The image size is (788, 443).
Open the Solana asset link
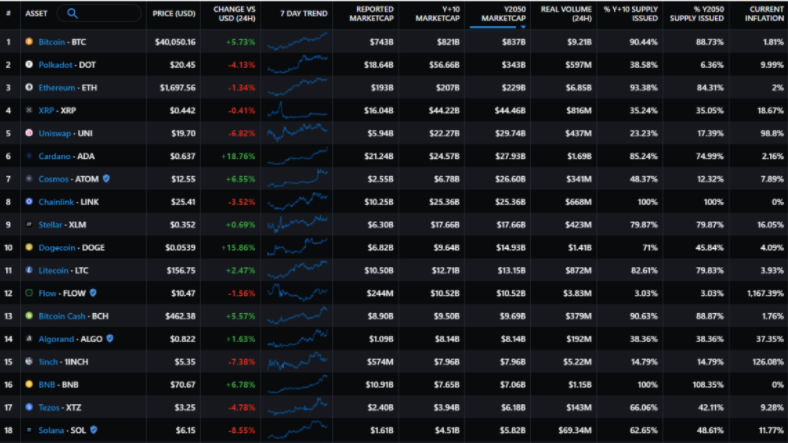coord(51,430)
